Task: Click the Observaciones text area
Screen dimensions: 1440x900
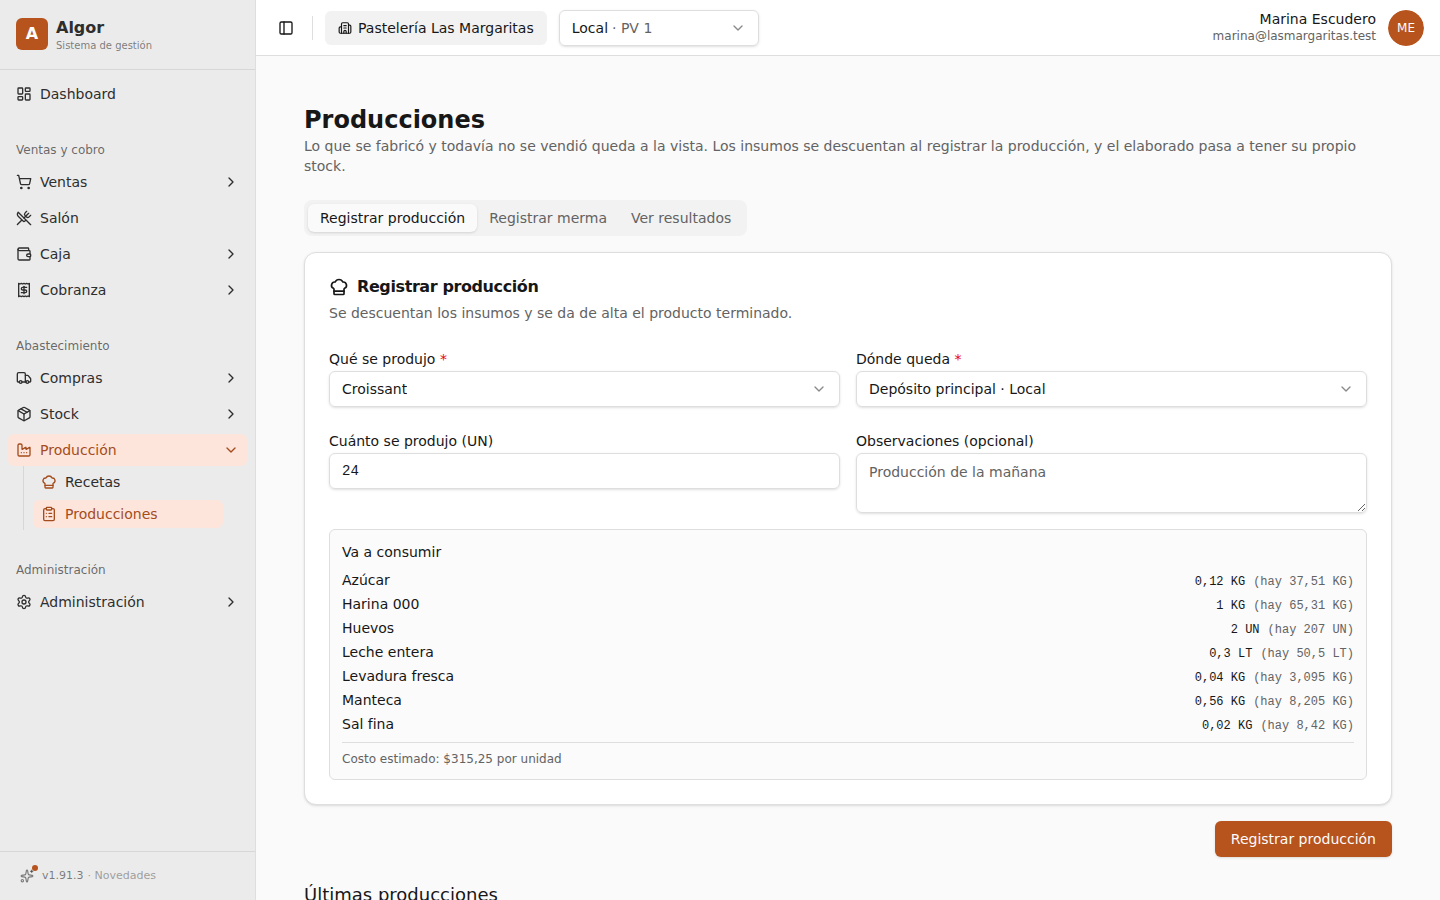Action: (x=1111, y=483)
